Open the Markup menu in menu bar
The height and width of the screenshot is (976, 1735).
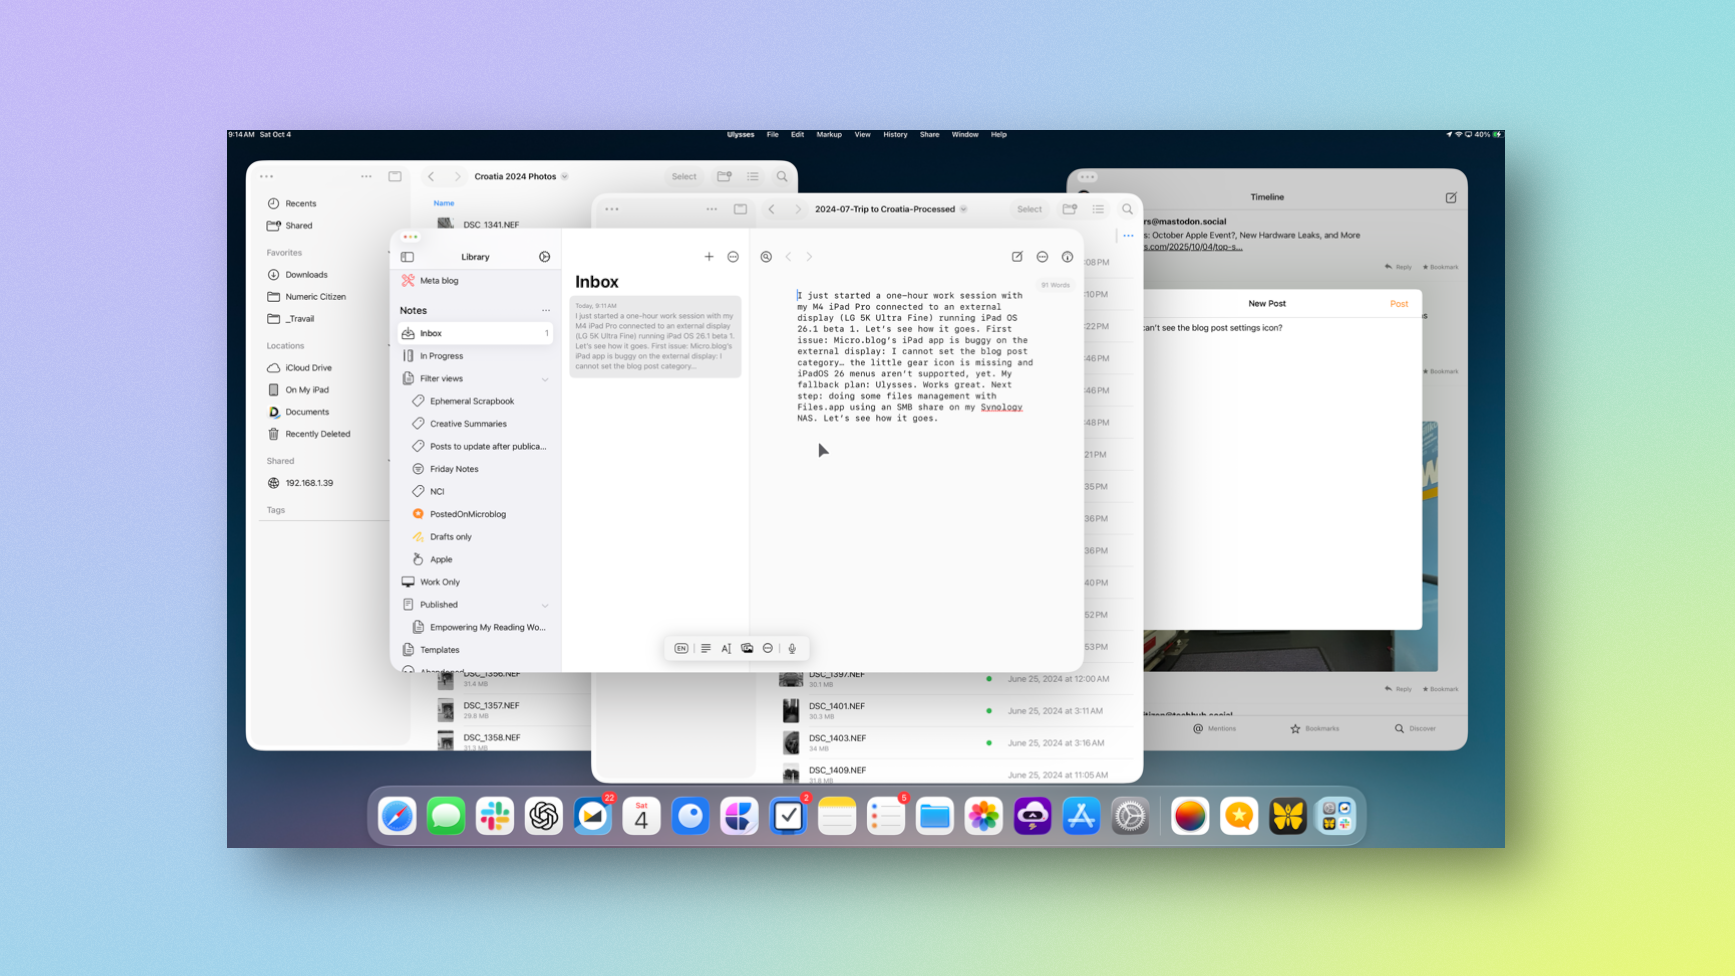(x=828, y=135)
